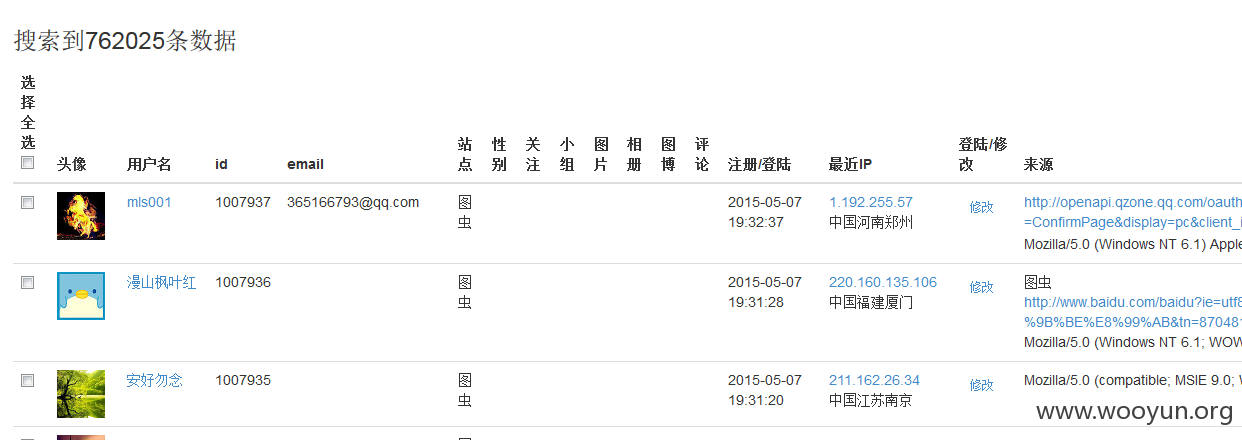1242x440 pixels.
Task: Click the 注册/登陆 column header
Action: coord(759,164)
